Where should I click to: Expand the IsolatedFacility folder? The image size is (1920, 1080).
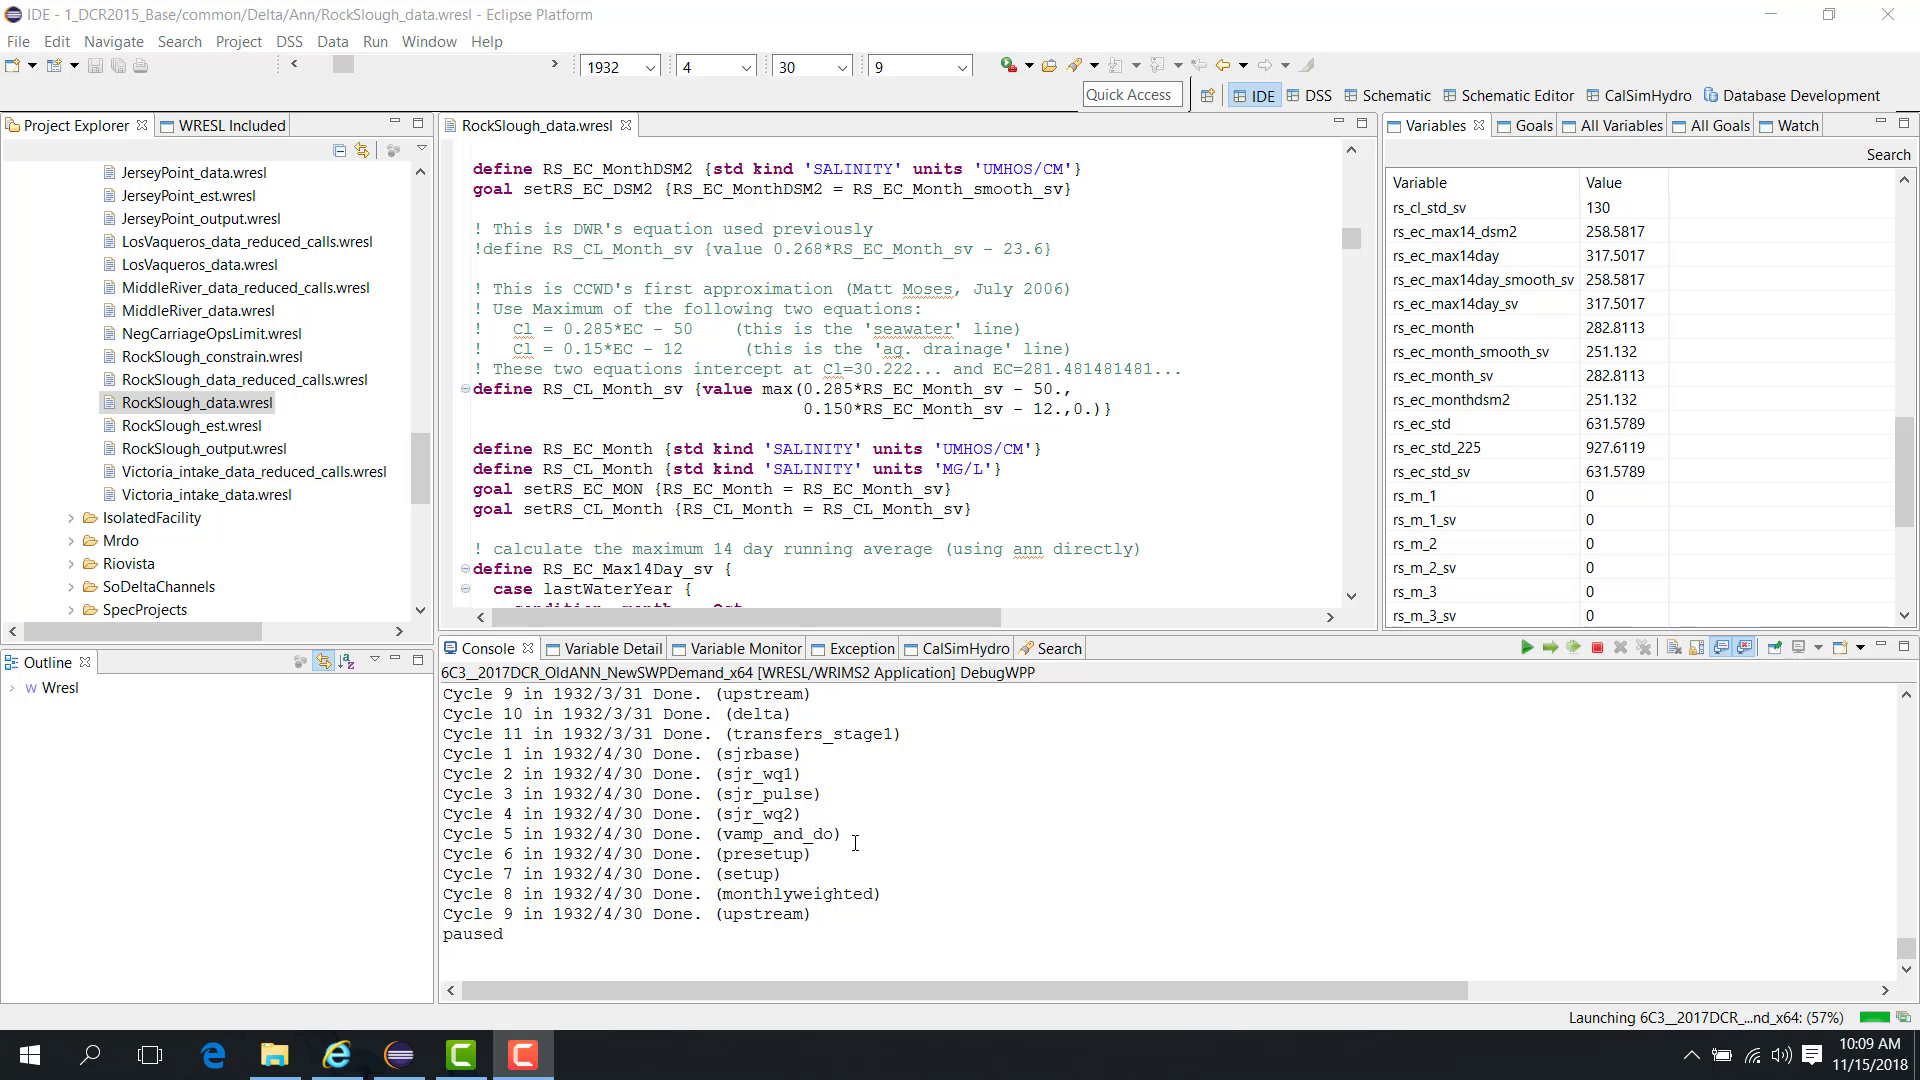click(71, 518)
